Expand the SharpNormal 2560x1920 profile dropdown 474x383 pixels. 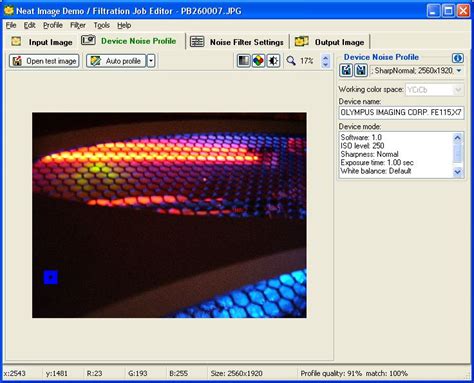click(x=459, y=71)
